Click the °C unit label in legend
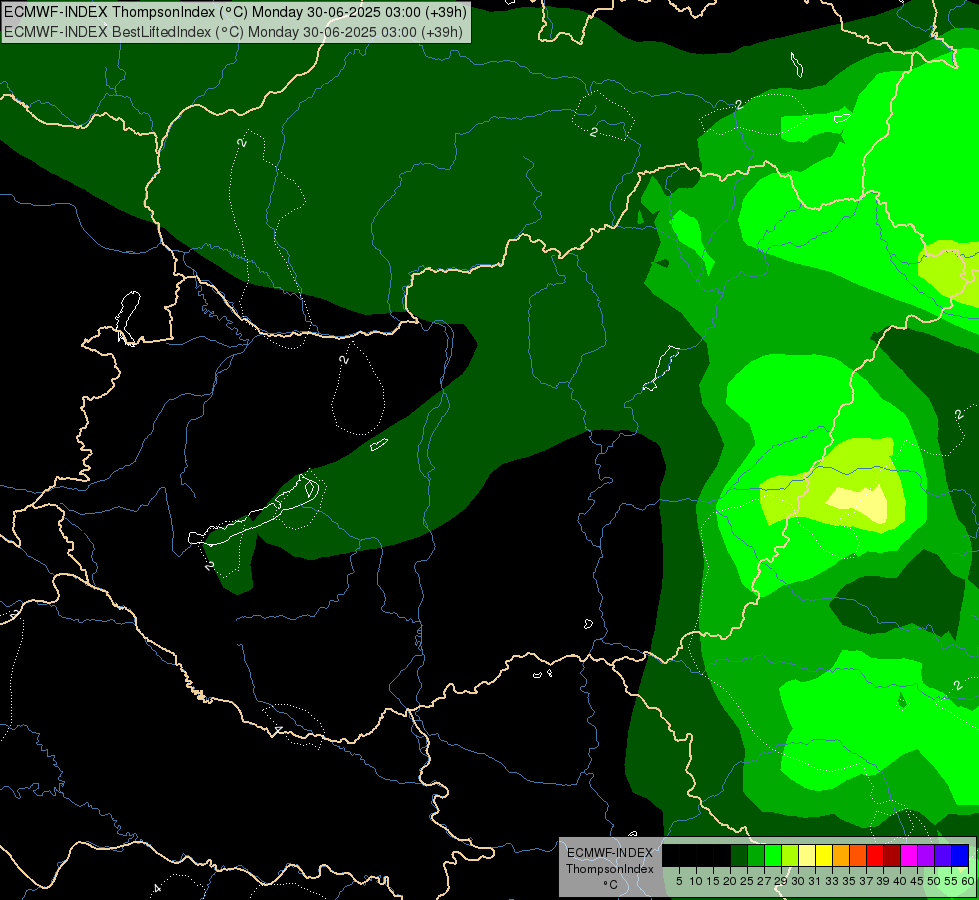This screenshot has width=979, height=900. (x=611, y=885)
